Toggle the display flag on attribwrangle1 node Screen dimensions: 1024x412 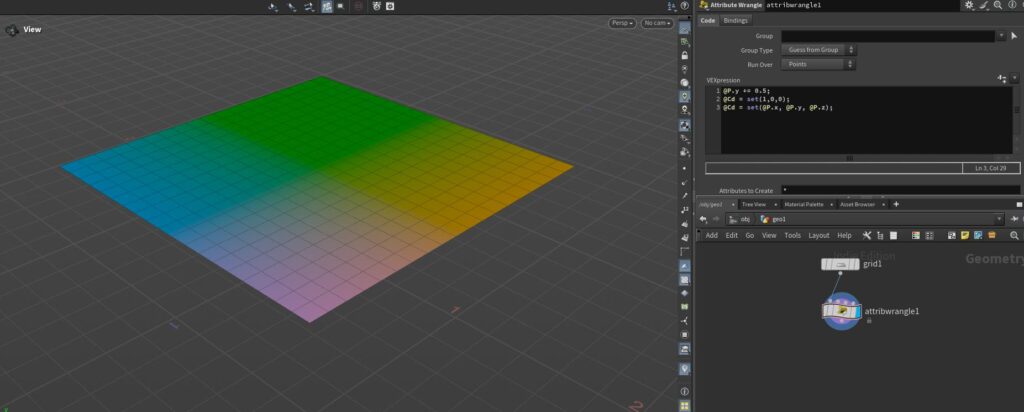pos(856,312)
